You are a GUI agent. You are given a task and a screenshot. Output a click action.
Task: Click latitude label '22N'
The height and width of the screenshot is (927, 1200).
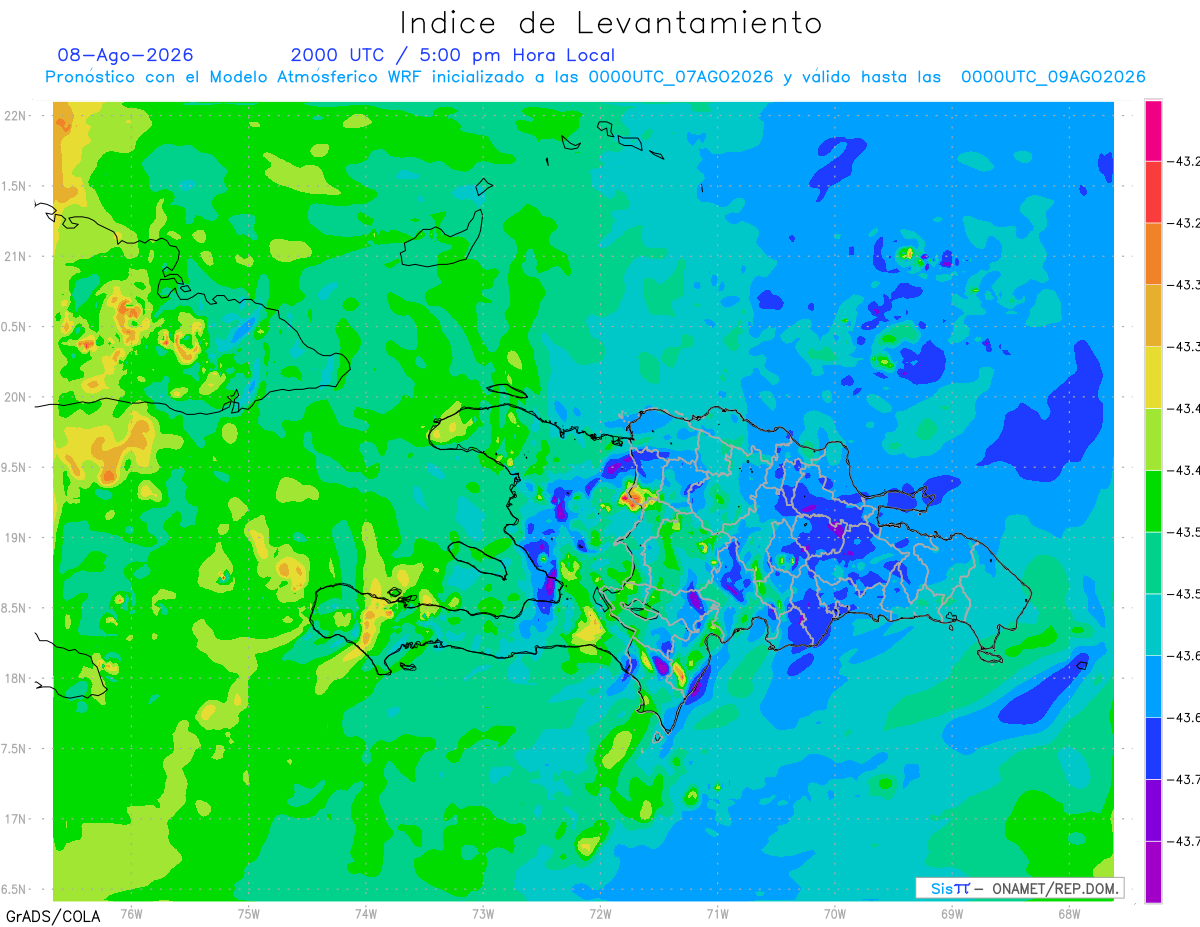(x=17, y=116)
